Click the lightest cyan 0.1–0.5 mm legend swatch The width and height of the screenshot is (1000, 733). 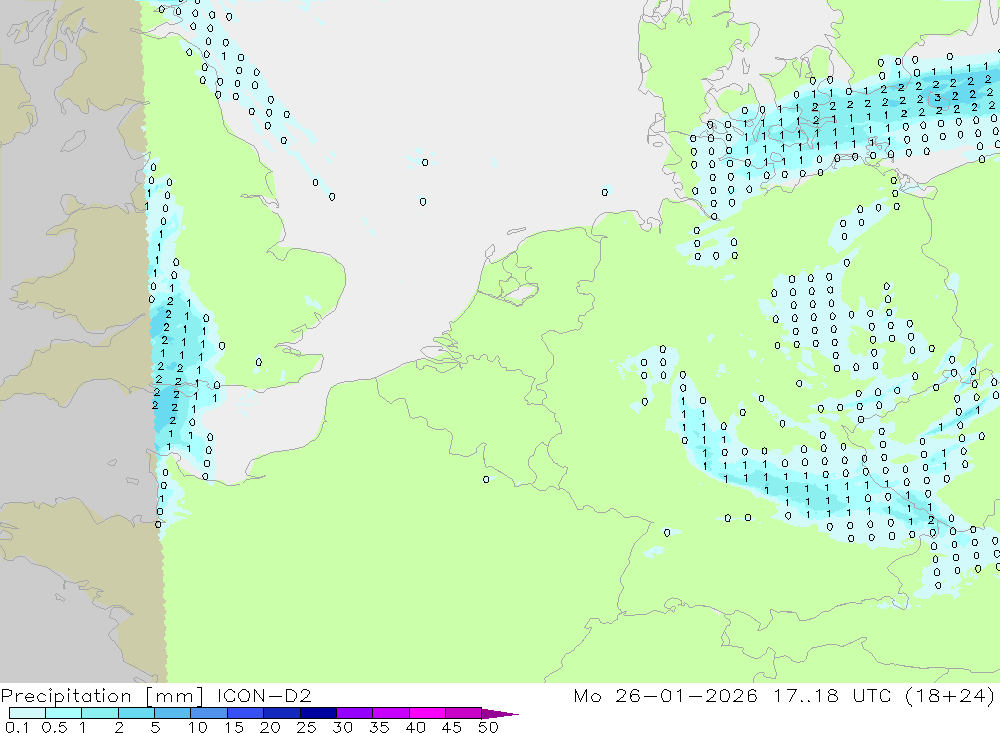pos(27,713)
